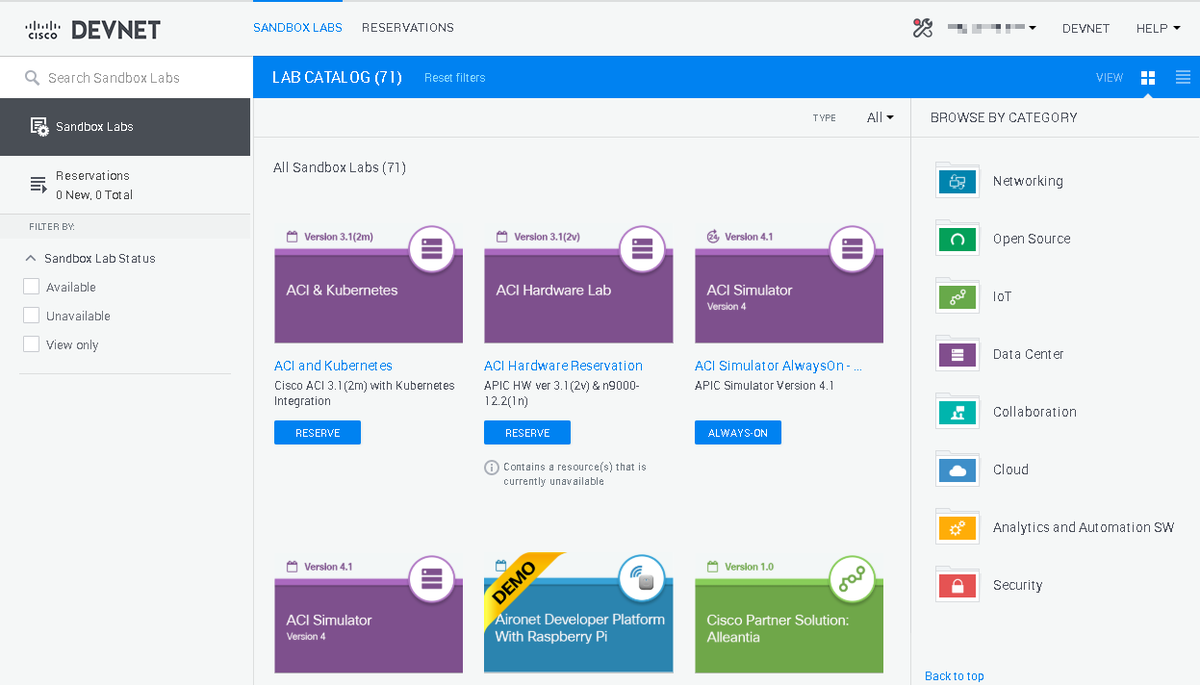
Task: Click the Collaboration category folder icon
Action: click(957, 412)
